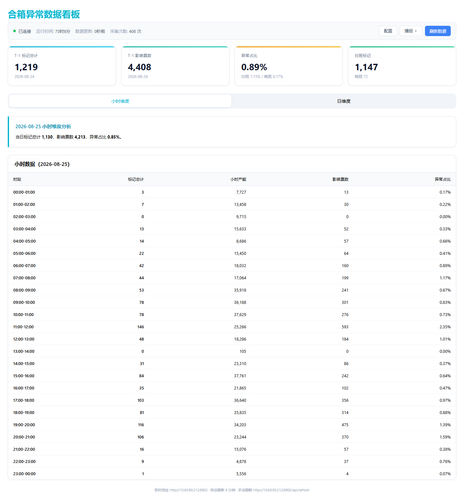Select the 18:00-19:00 row
The width and height of the screenshot is (464, 500).
pyautogui.click(x=232, y=413)
